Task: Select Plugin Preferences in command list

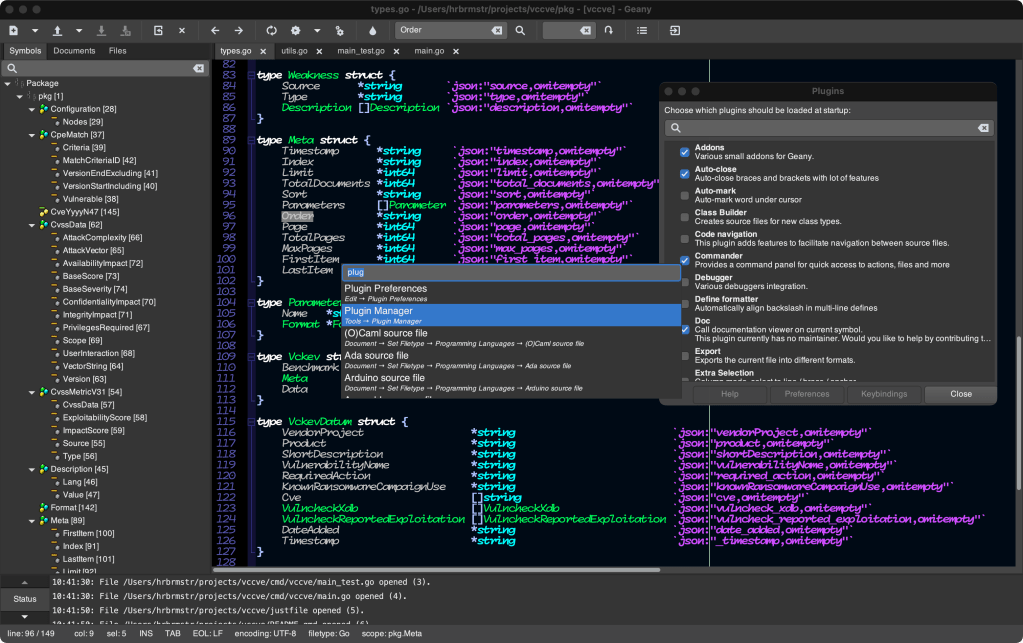Action: [385, 289]
